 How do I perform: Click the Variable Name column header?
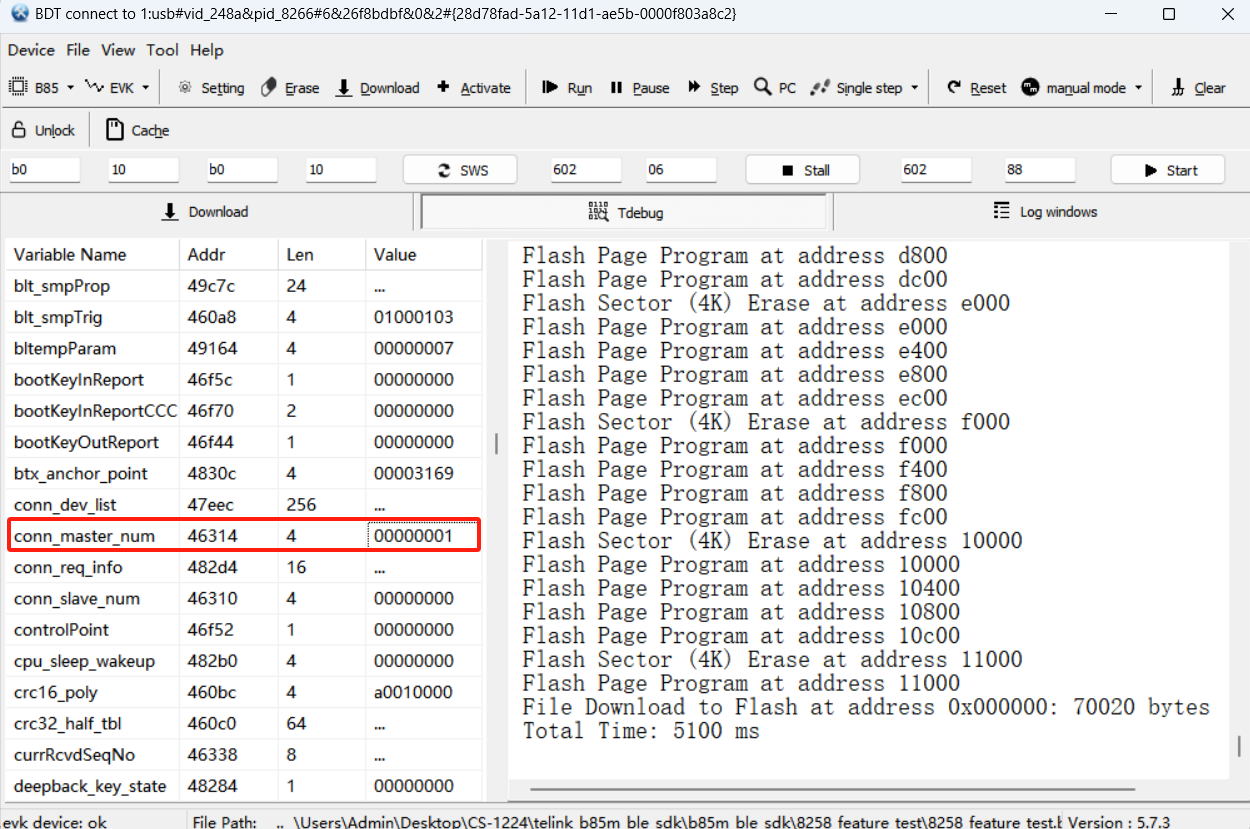pyautogui.click(x=93, y=254)
